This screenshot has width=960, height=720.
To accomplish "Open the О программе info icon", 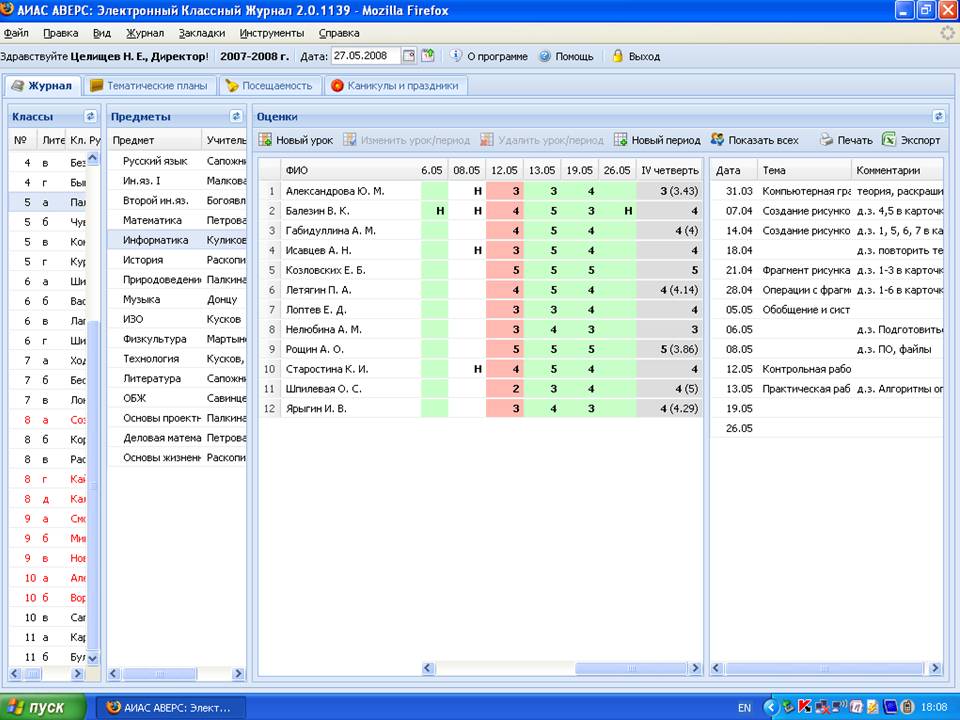I will click(456, 56).
